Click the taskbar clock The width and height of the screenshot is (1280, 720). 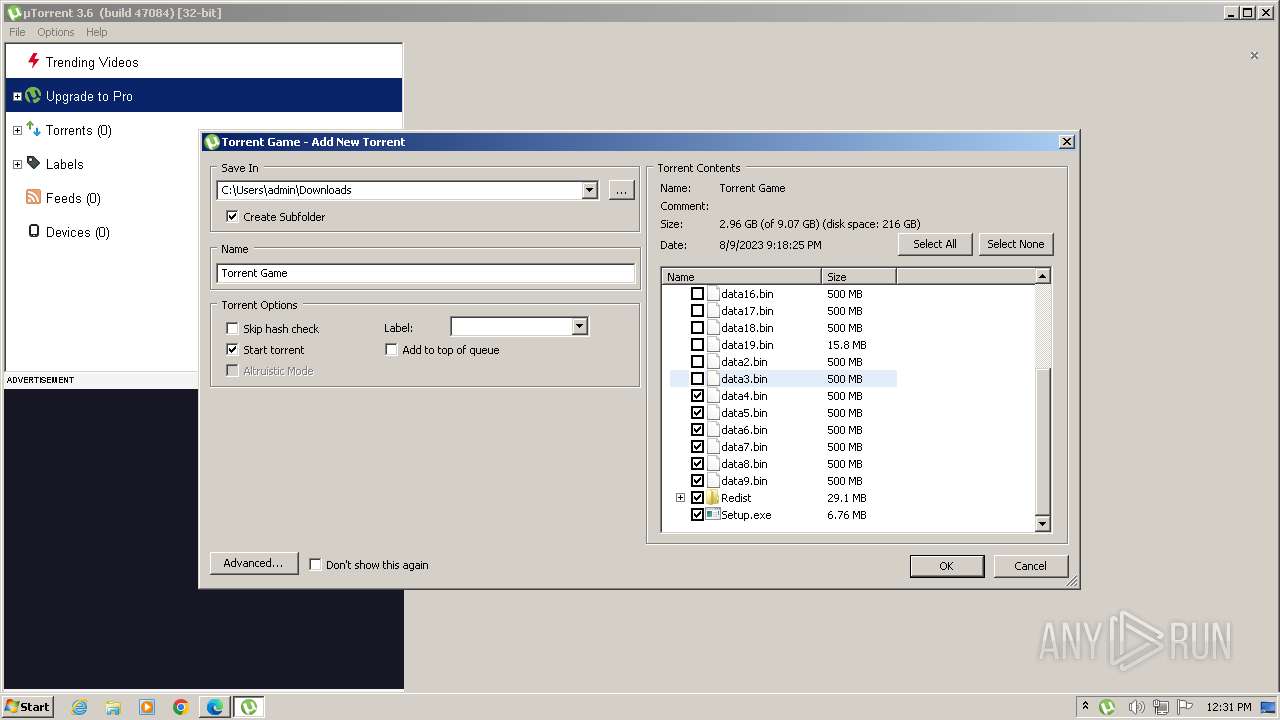1229,707
